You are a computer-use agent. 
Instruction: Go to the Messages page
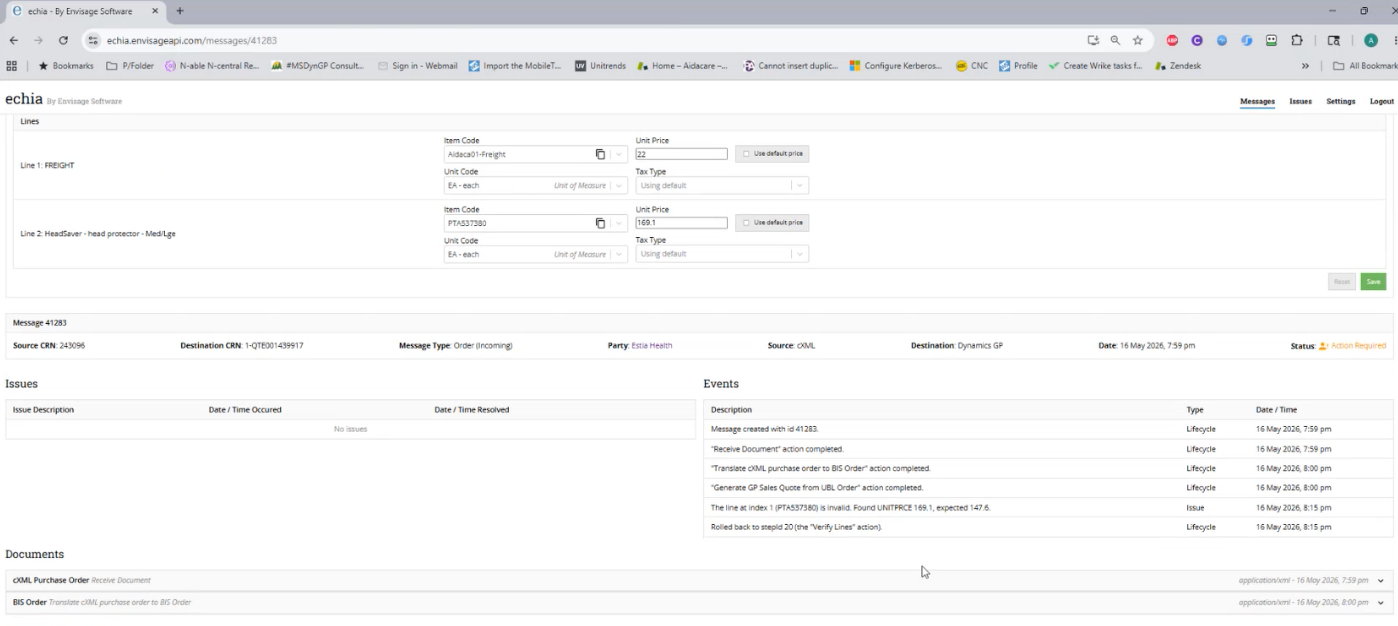1257,101
